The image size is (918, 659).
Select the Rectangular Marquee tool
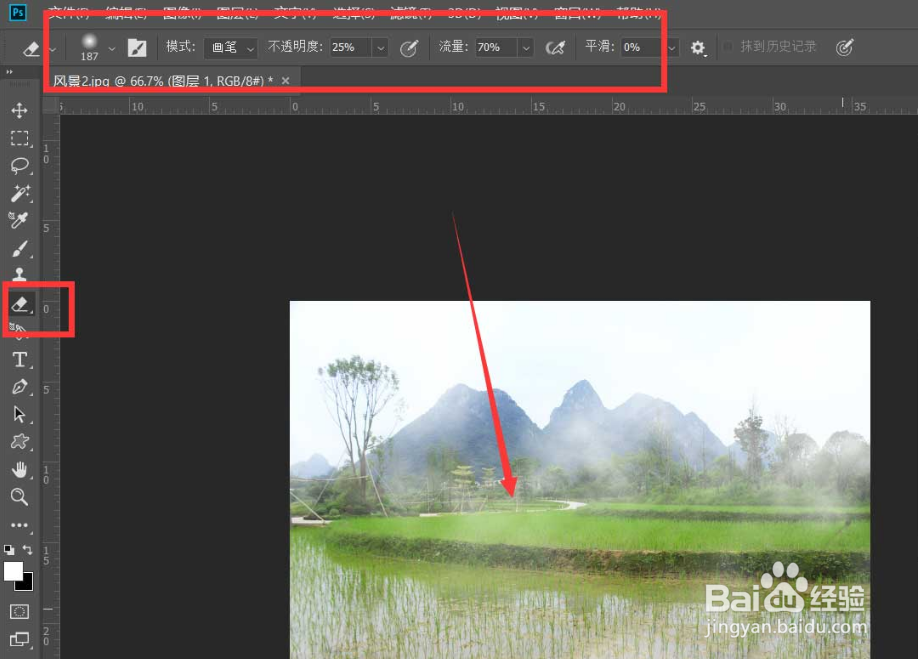[x=19, y=138]
